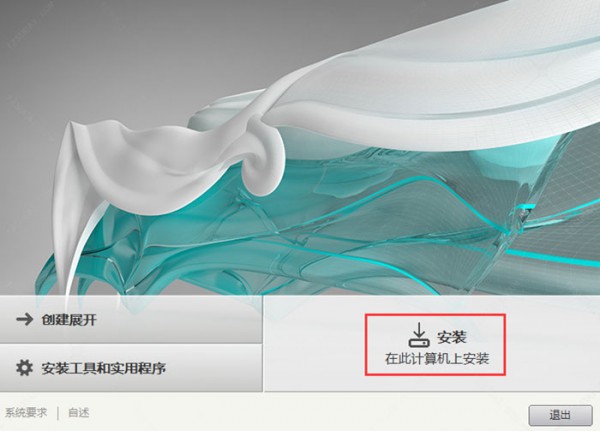Open the 创建展开 deployment option
The image size is (600, 431).
(131, 319)
